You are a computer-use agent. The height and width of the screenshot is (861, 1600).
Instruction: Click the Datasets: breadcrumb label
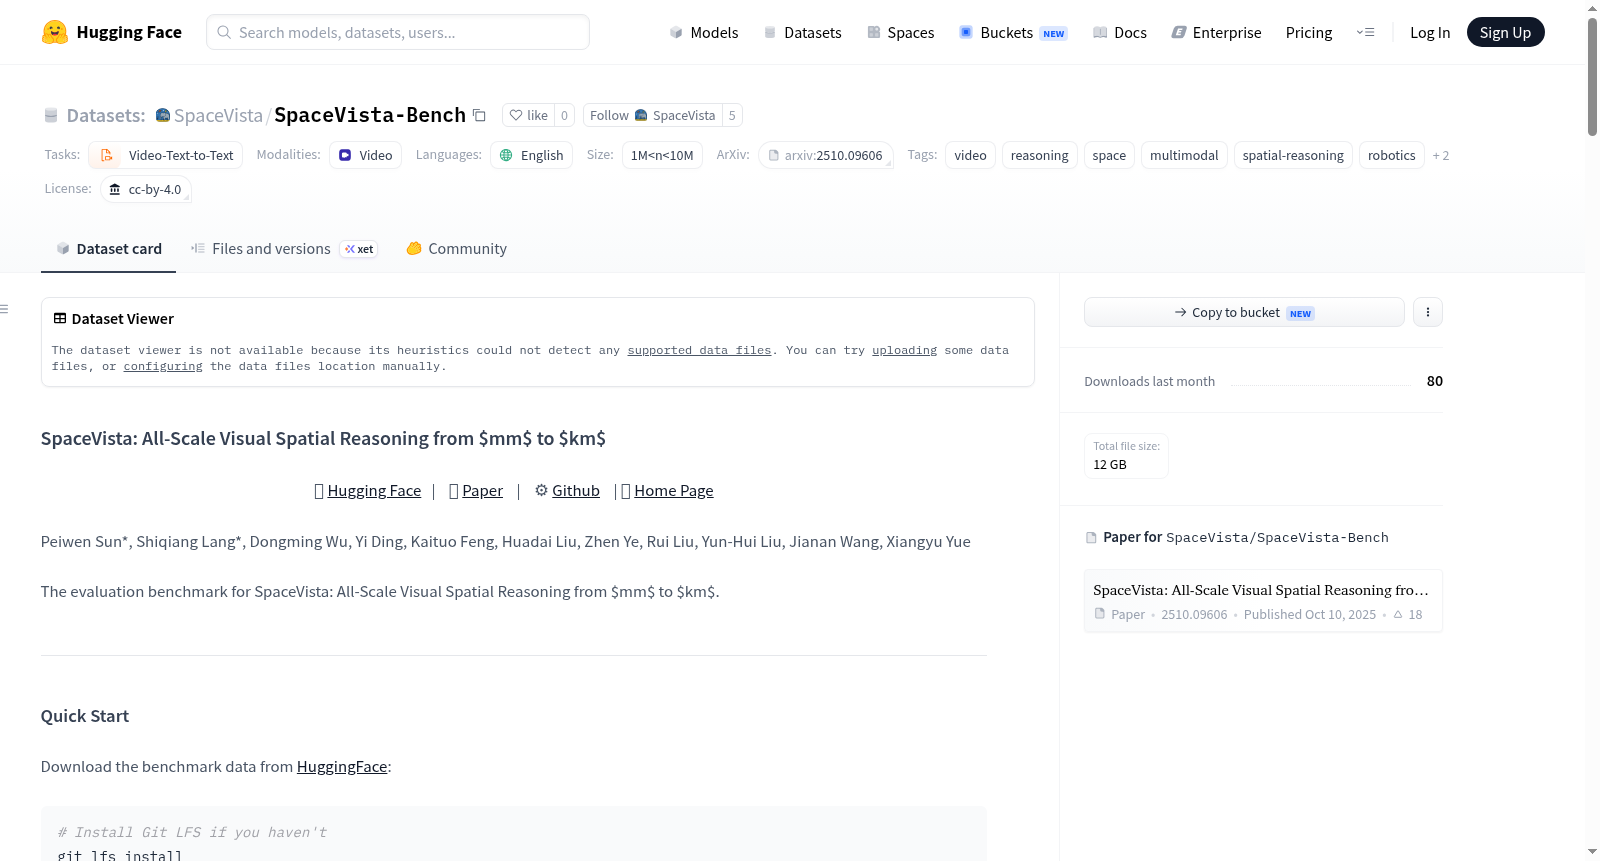(x=106, y=115)
